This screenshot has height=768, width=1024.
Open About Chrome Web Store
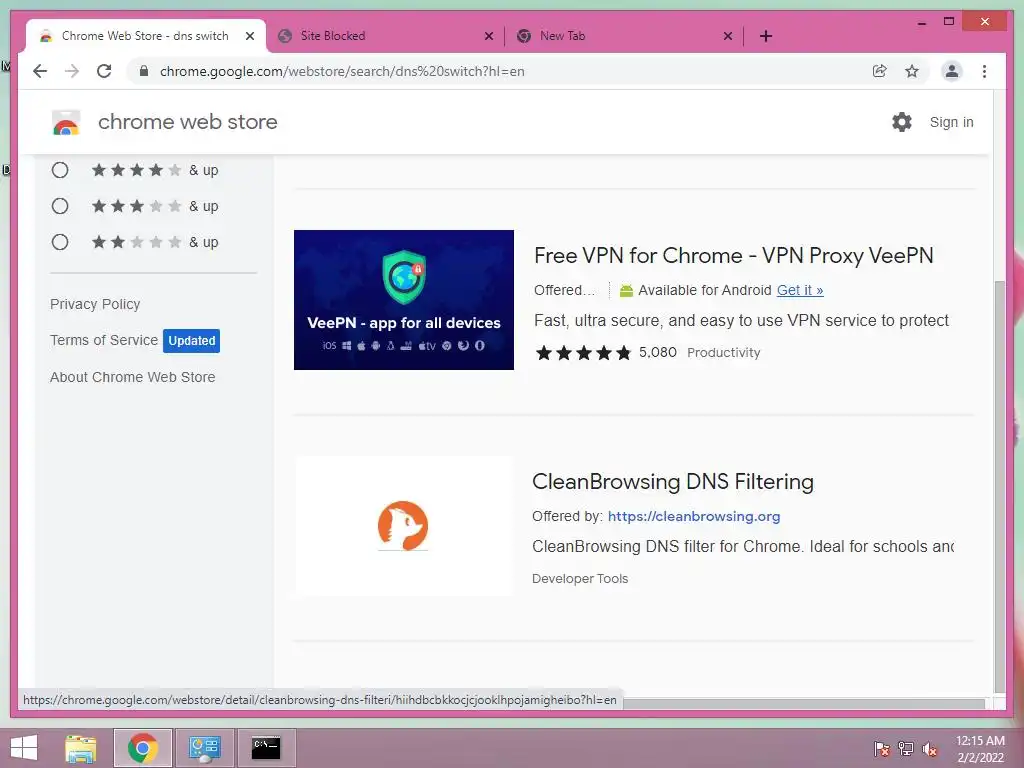(x=133, y=377)
